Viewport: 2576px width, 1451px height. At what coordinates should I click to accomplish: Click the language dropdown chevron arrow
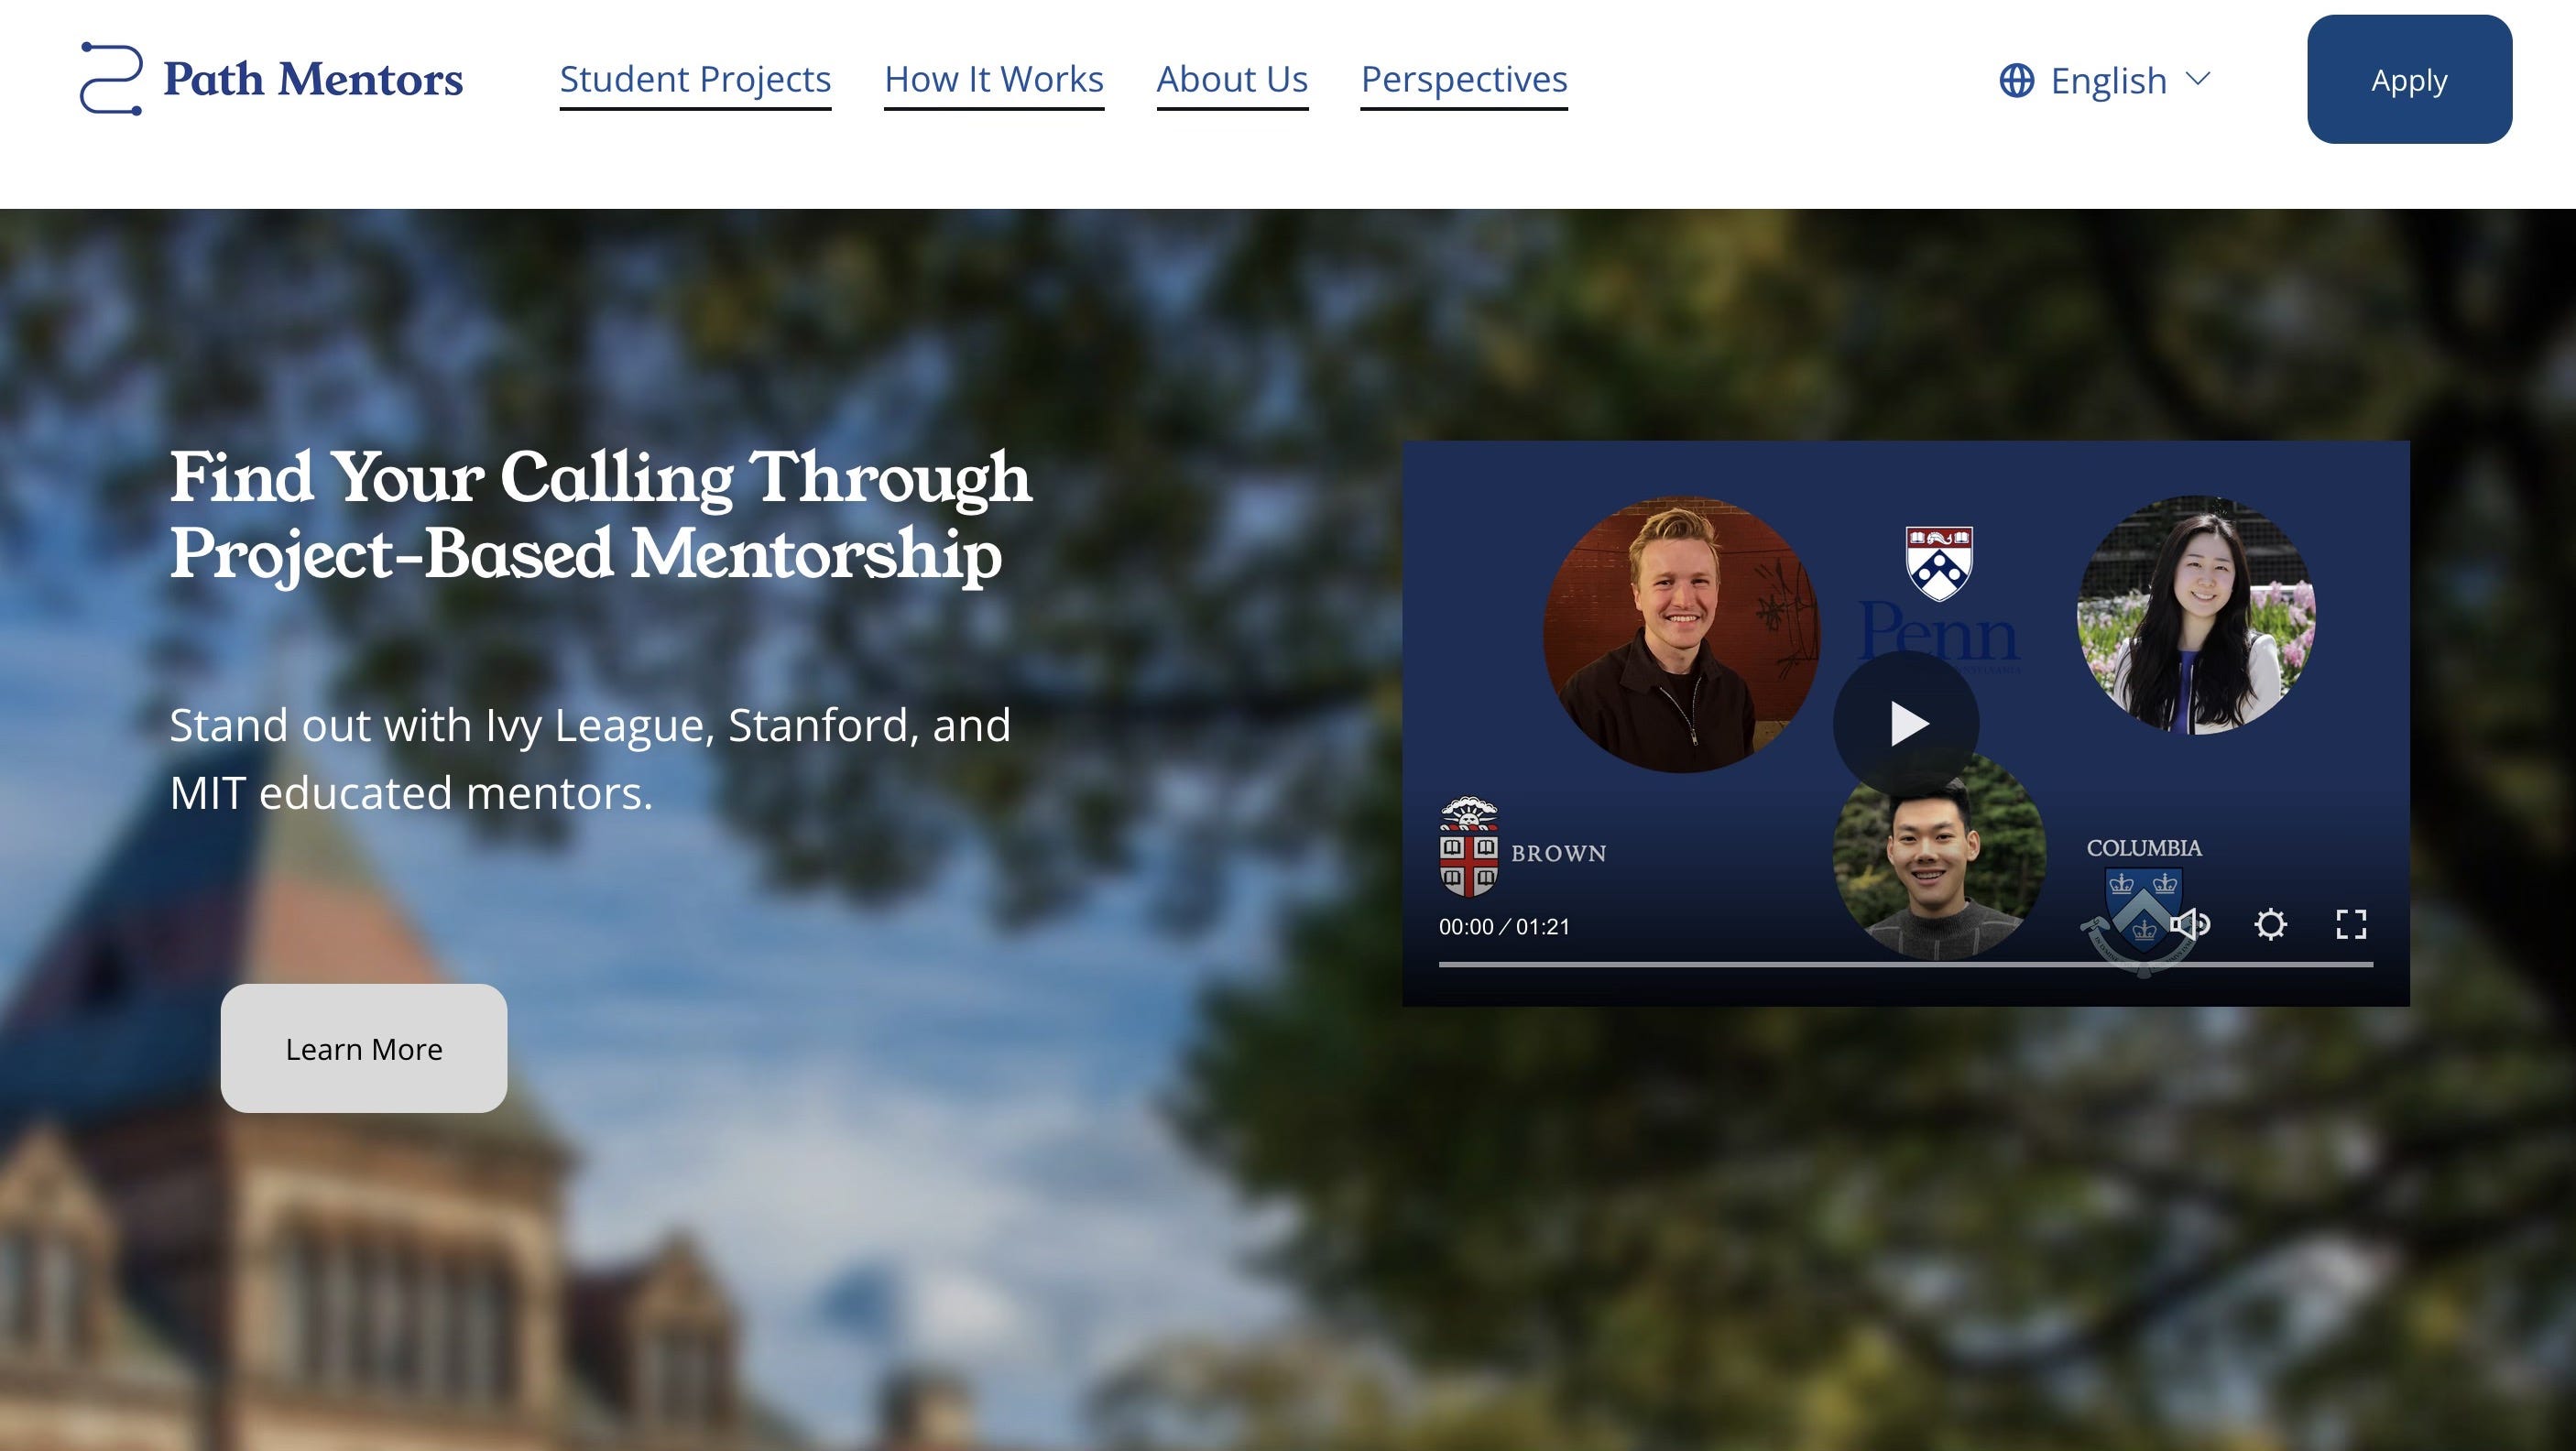pos(2198,78)
